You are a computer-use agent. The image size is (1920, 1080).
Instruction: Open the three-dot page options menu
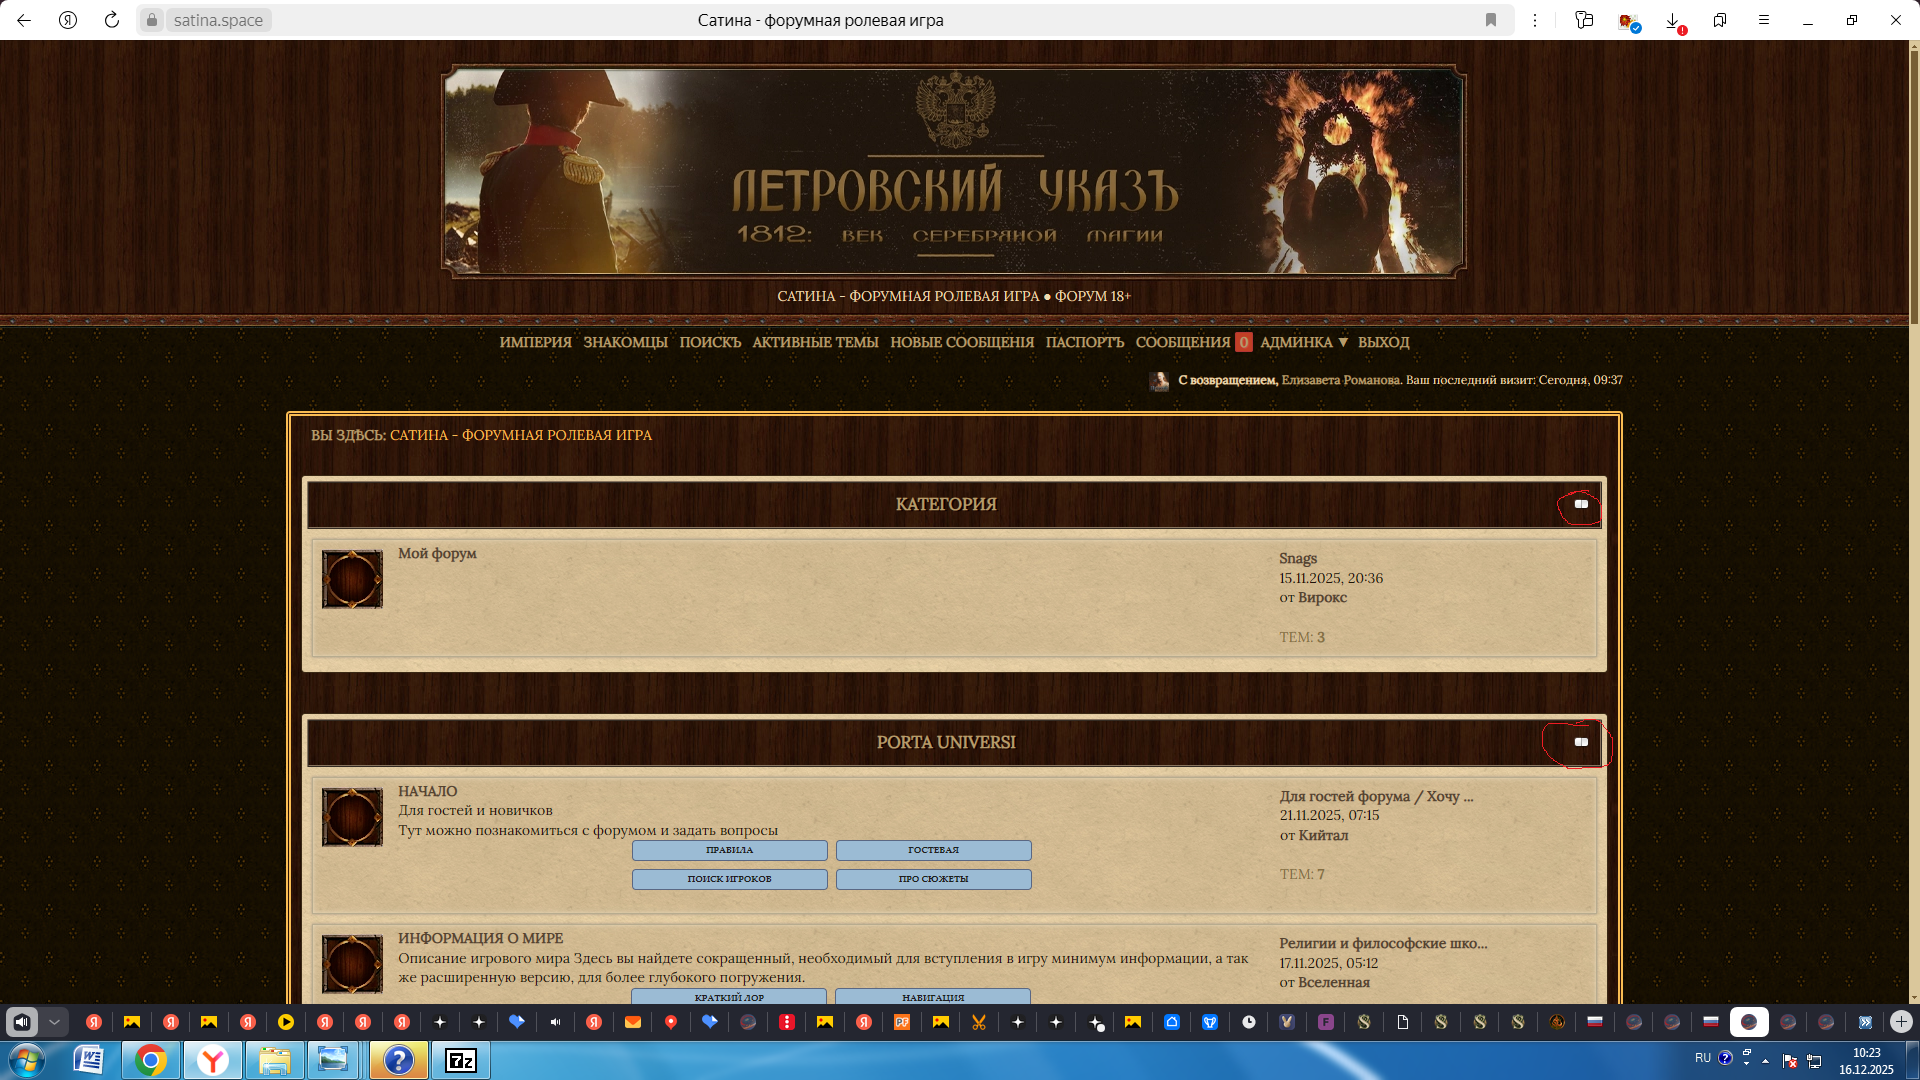pos(1535,20)
